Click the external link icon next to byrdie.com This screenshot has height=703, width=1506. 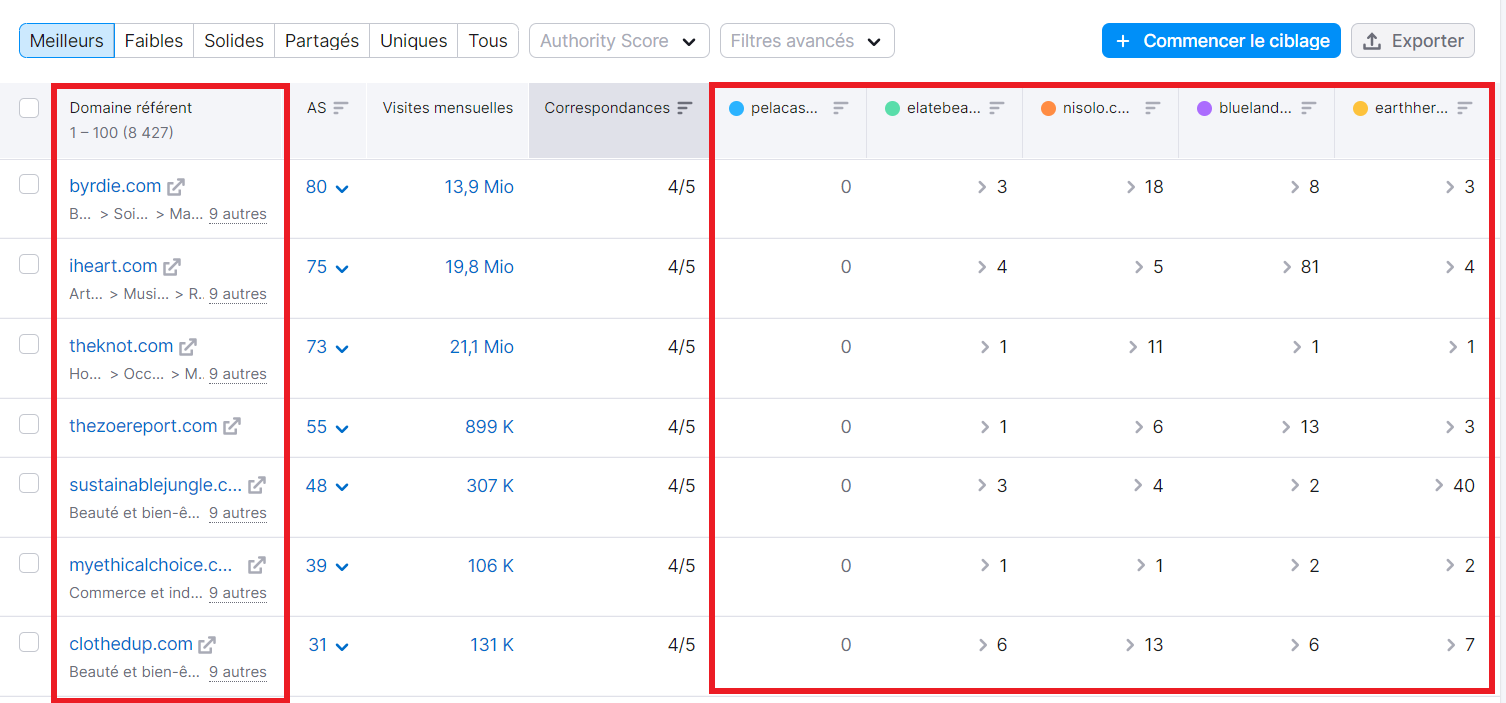pyautogui.click(x=177, y=185)
